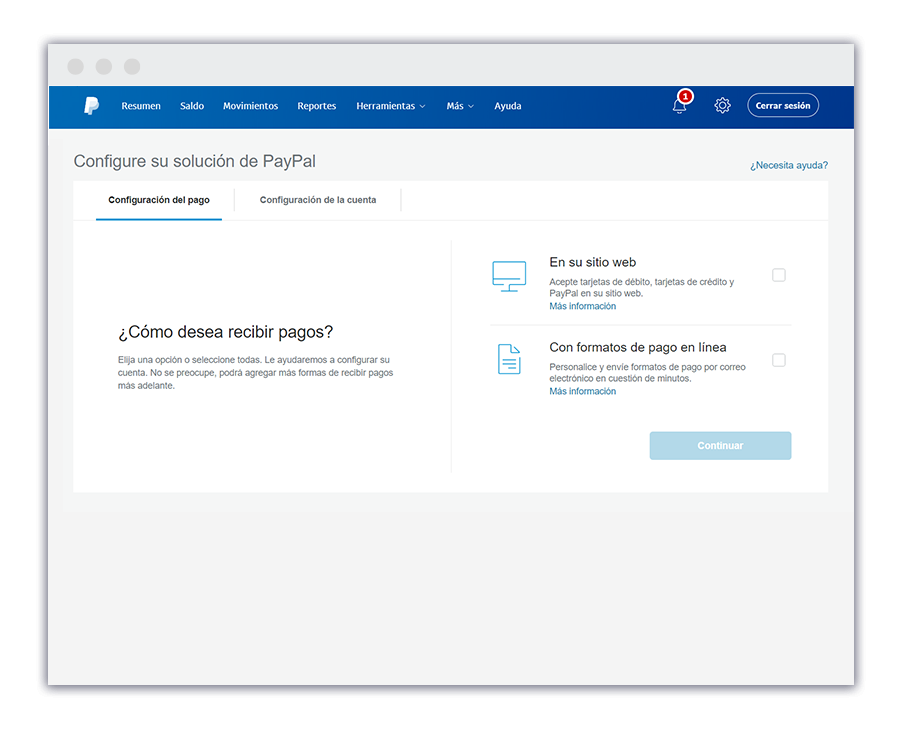
Task: Click the Continuar button
Action: 720,446
